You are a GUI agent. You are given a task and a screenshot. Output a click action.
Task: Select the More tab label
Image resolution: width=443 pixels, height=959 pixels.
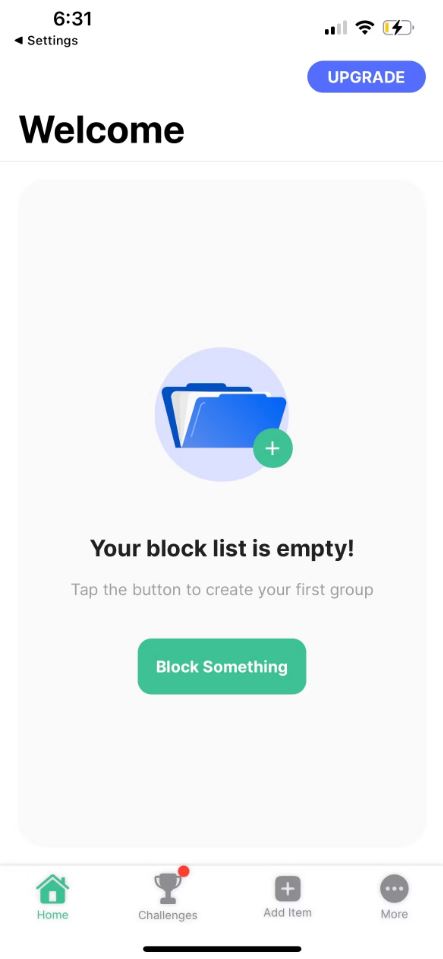394,914
